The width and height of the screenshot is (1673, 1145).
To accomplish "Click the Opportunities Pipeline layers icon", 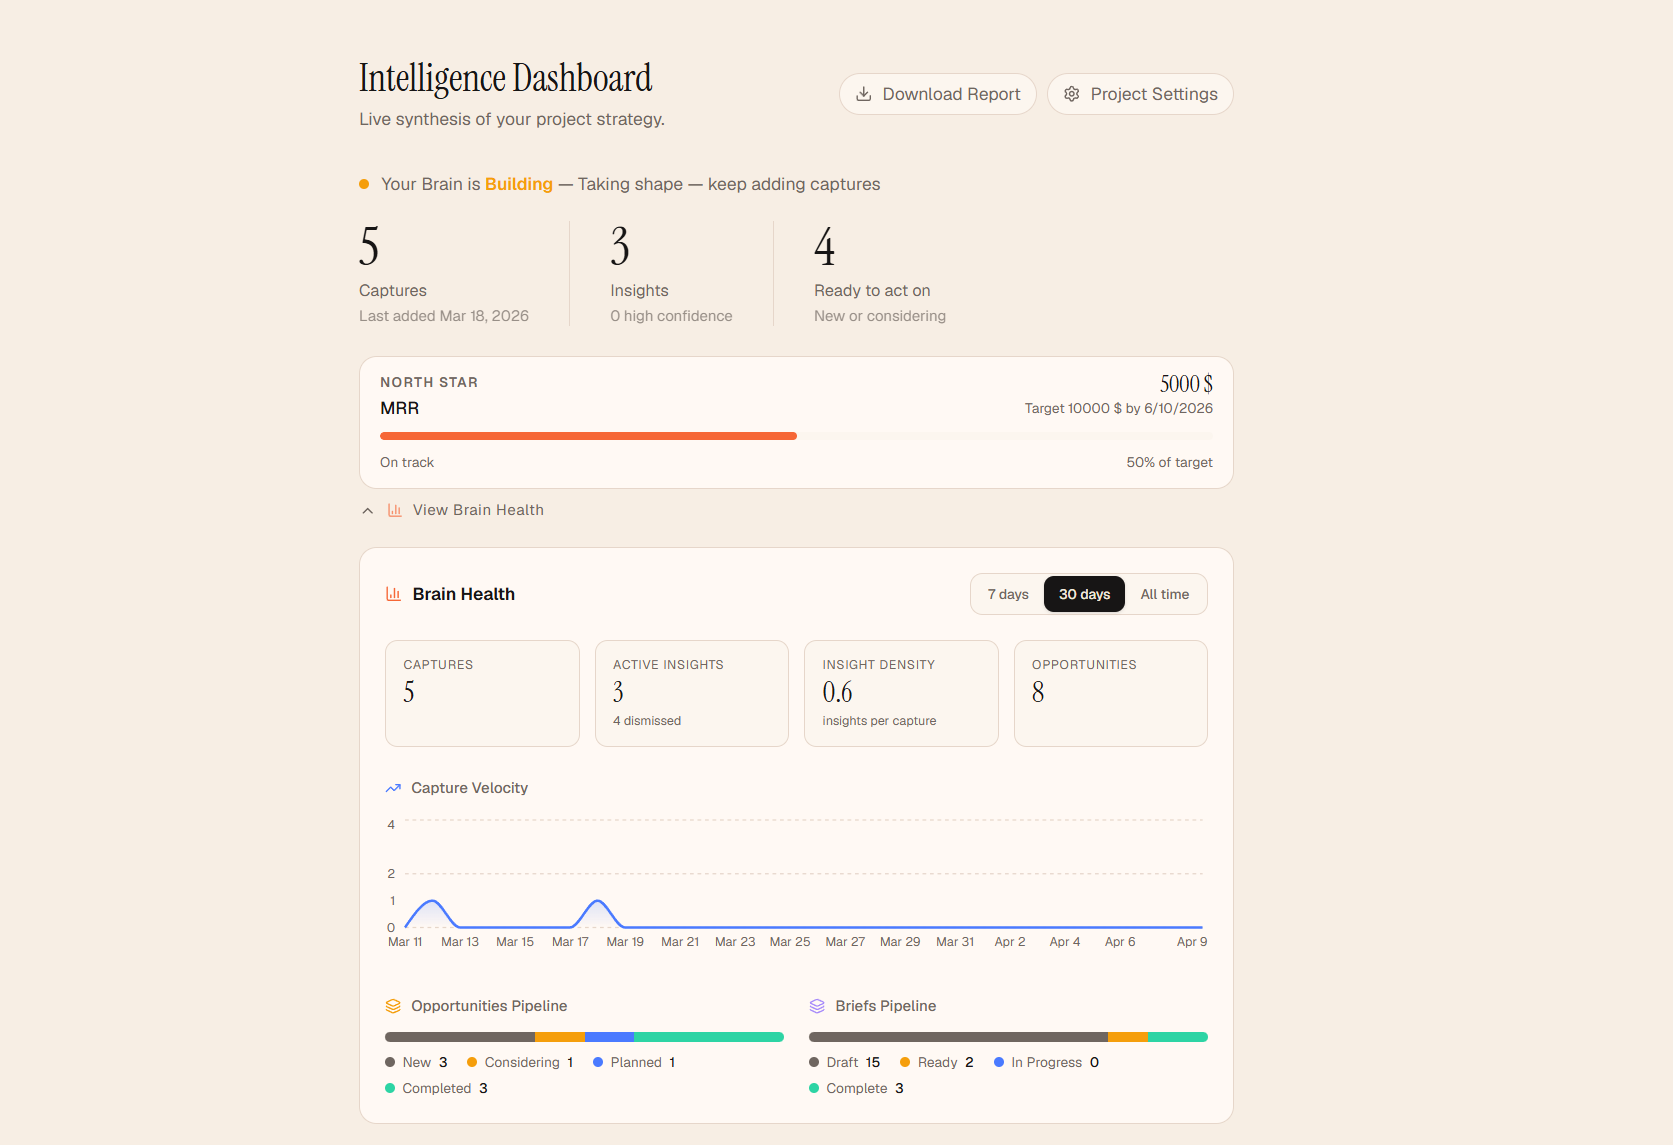I will click(393, 1006).
